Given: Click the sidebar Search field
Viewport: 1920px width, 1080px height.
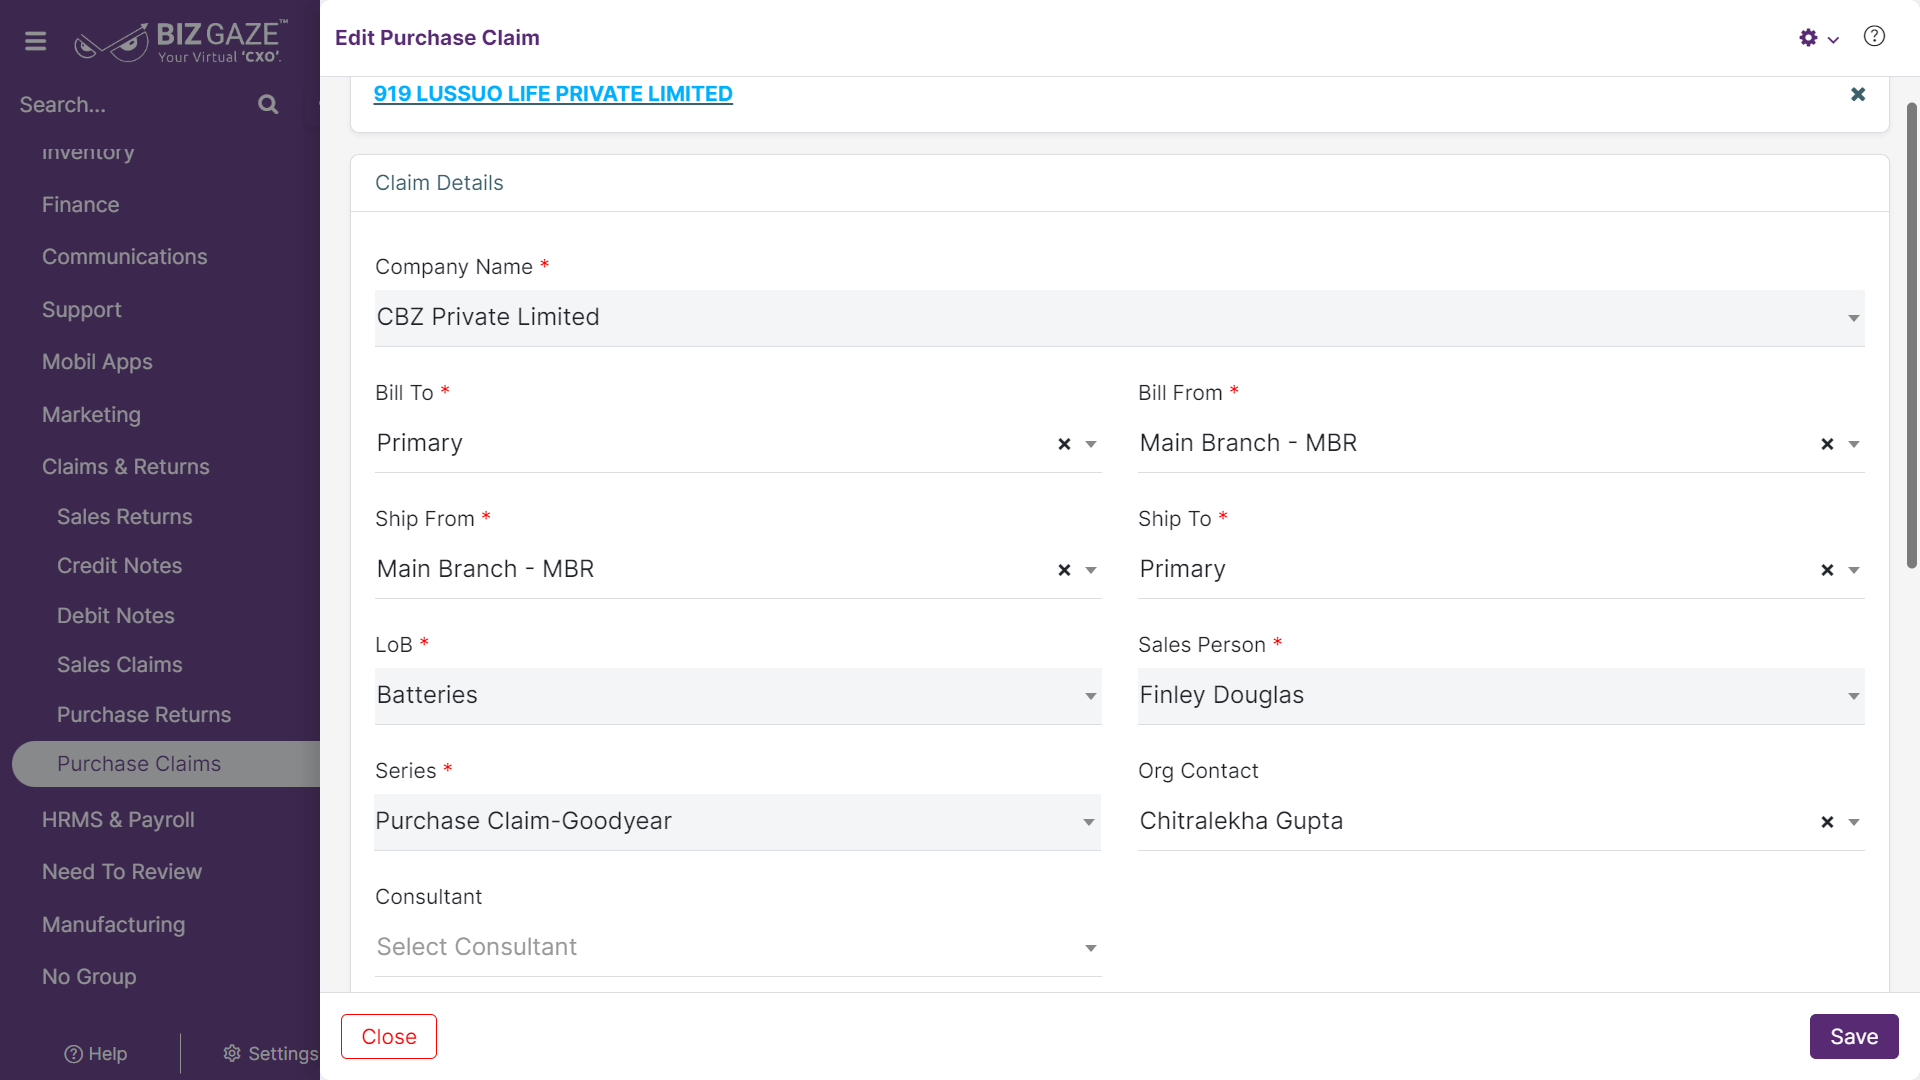Looking at the screenshot, I should pyautogui.click(x=135, y=105).
